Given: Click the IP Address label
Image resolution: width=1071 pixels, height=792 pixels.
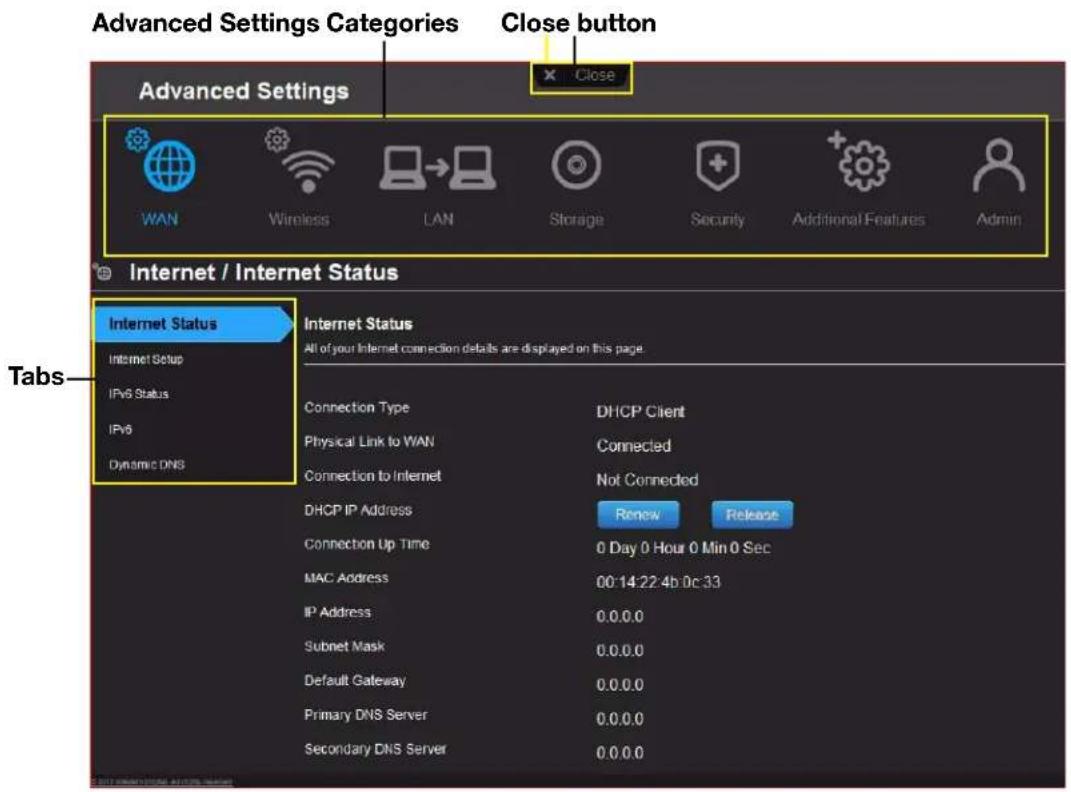Looking at the screenshot, I should pyautogui.click(x=337, y=612).
